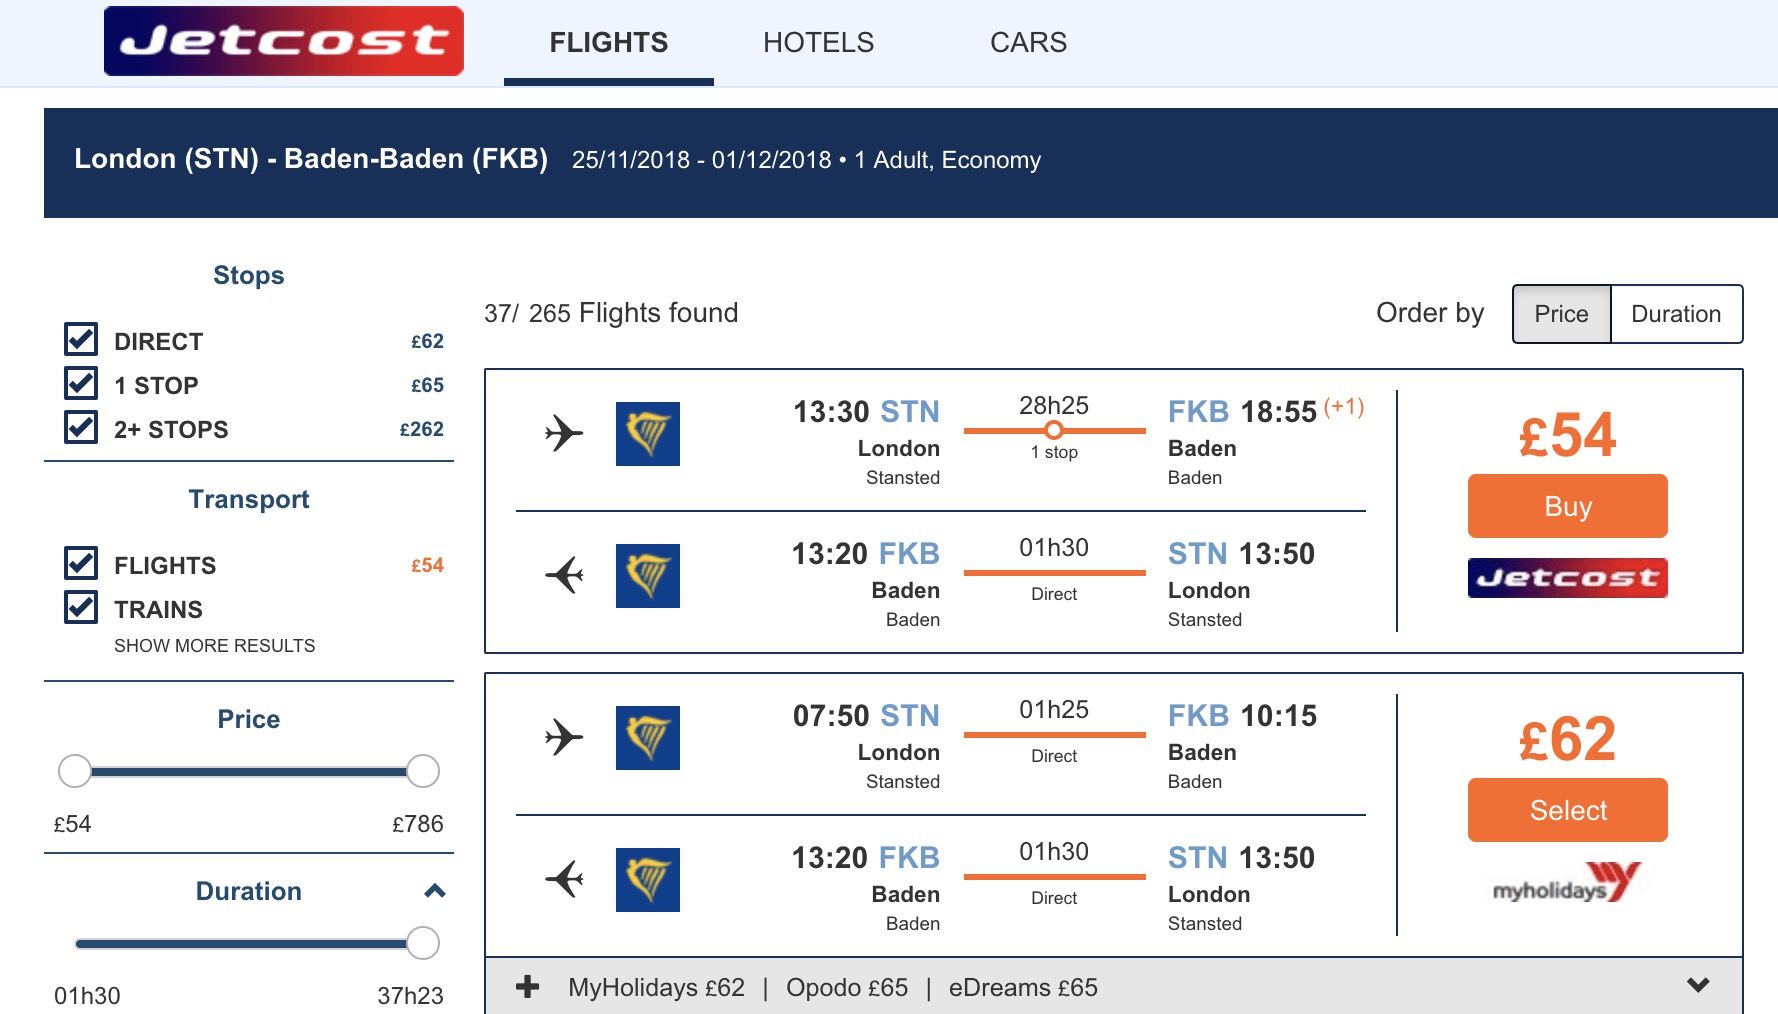Image resolution: width=1778 pixels, height=1014 pixels.
Task: Show more results under Transport
Action: click(x=214, y=646)
